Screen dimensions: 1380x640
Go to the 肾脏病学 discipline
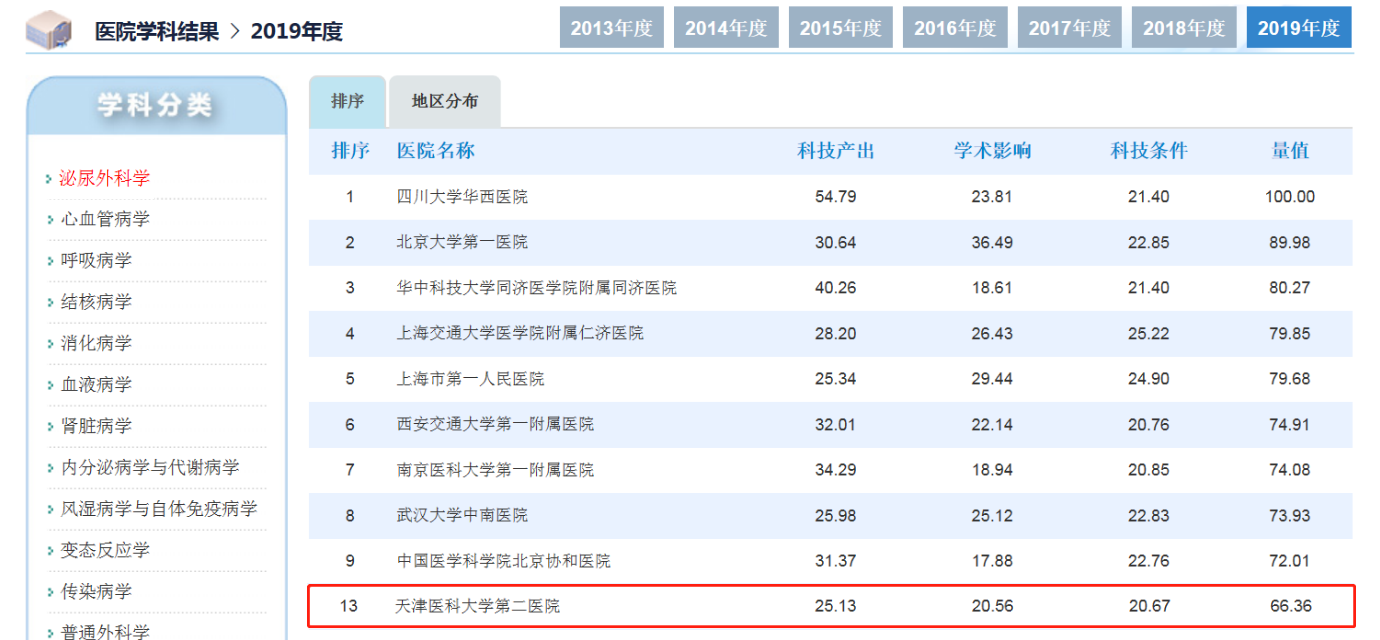(96, 426)
